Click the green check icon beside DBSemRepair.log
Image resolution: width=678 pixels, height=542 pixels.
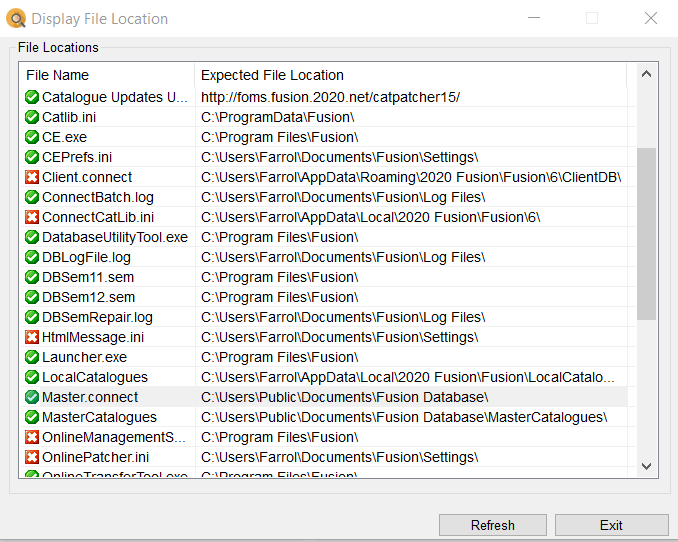pyautogui.click(x=32, y=317)
